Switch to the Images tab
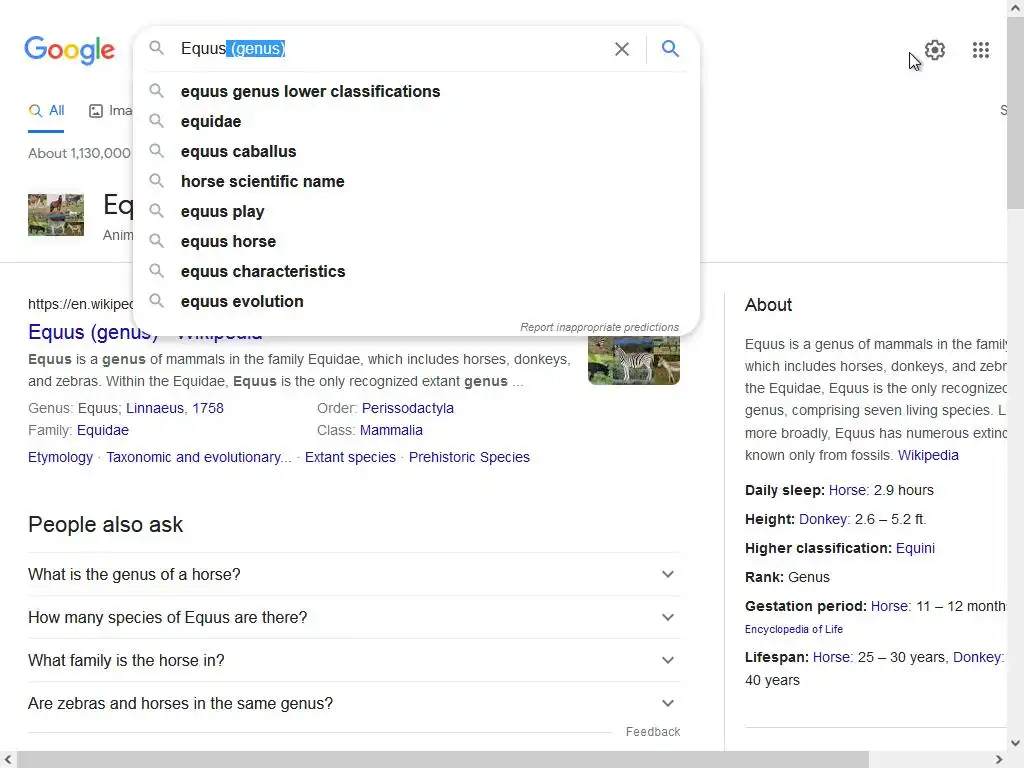Image resolution: width=1024 pixels, height=768 pixels. (x=110, y=111)
